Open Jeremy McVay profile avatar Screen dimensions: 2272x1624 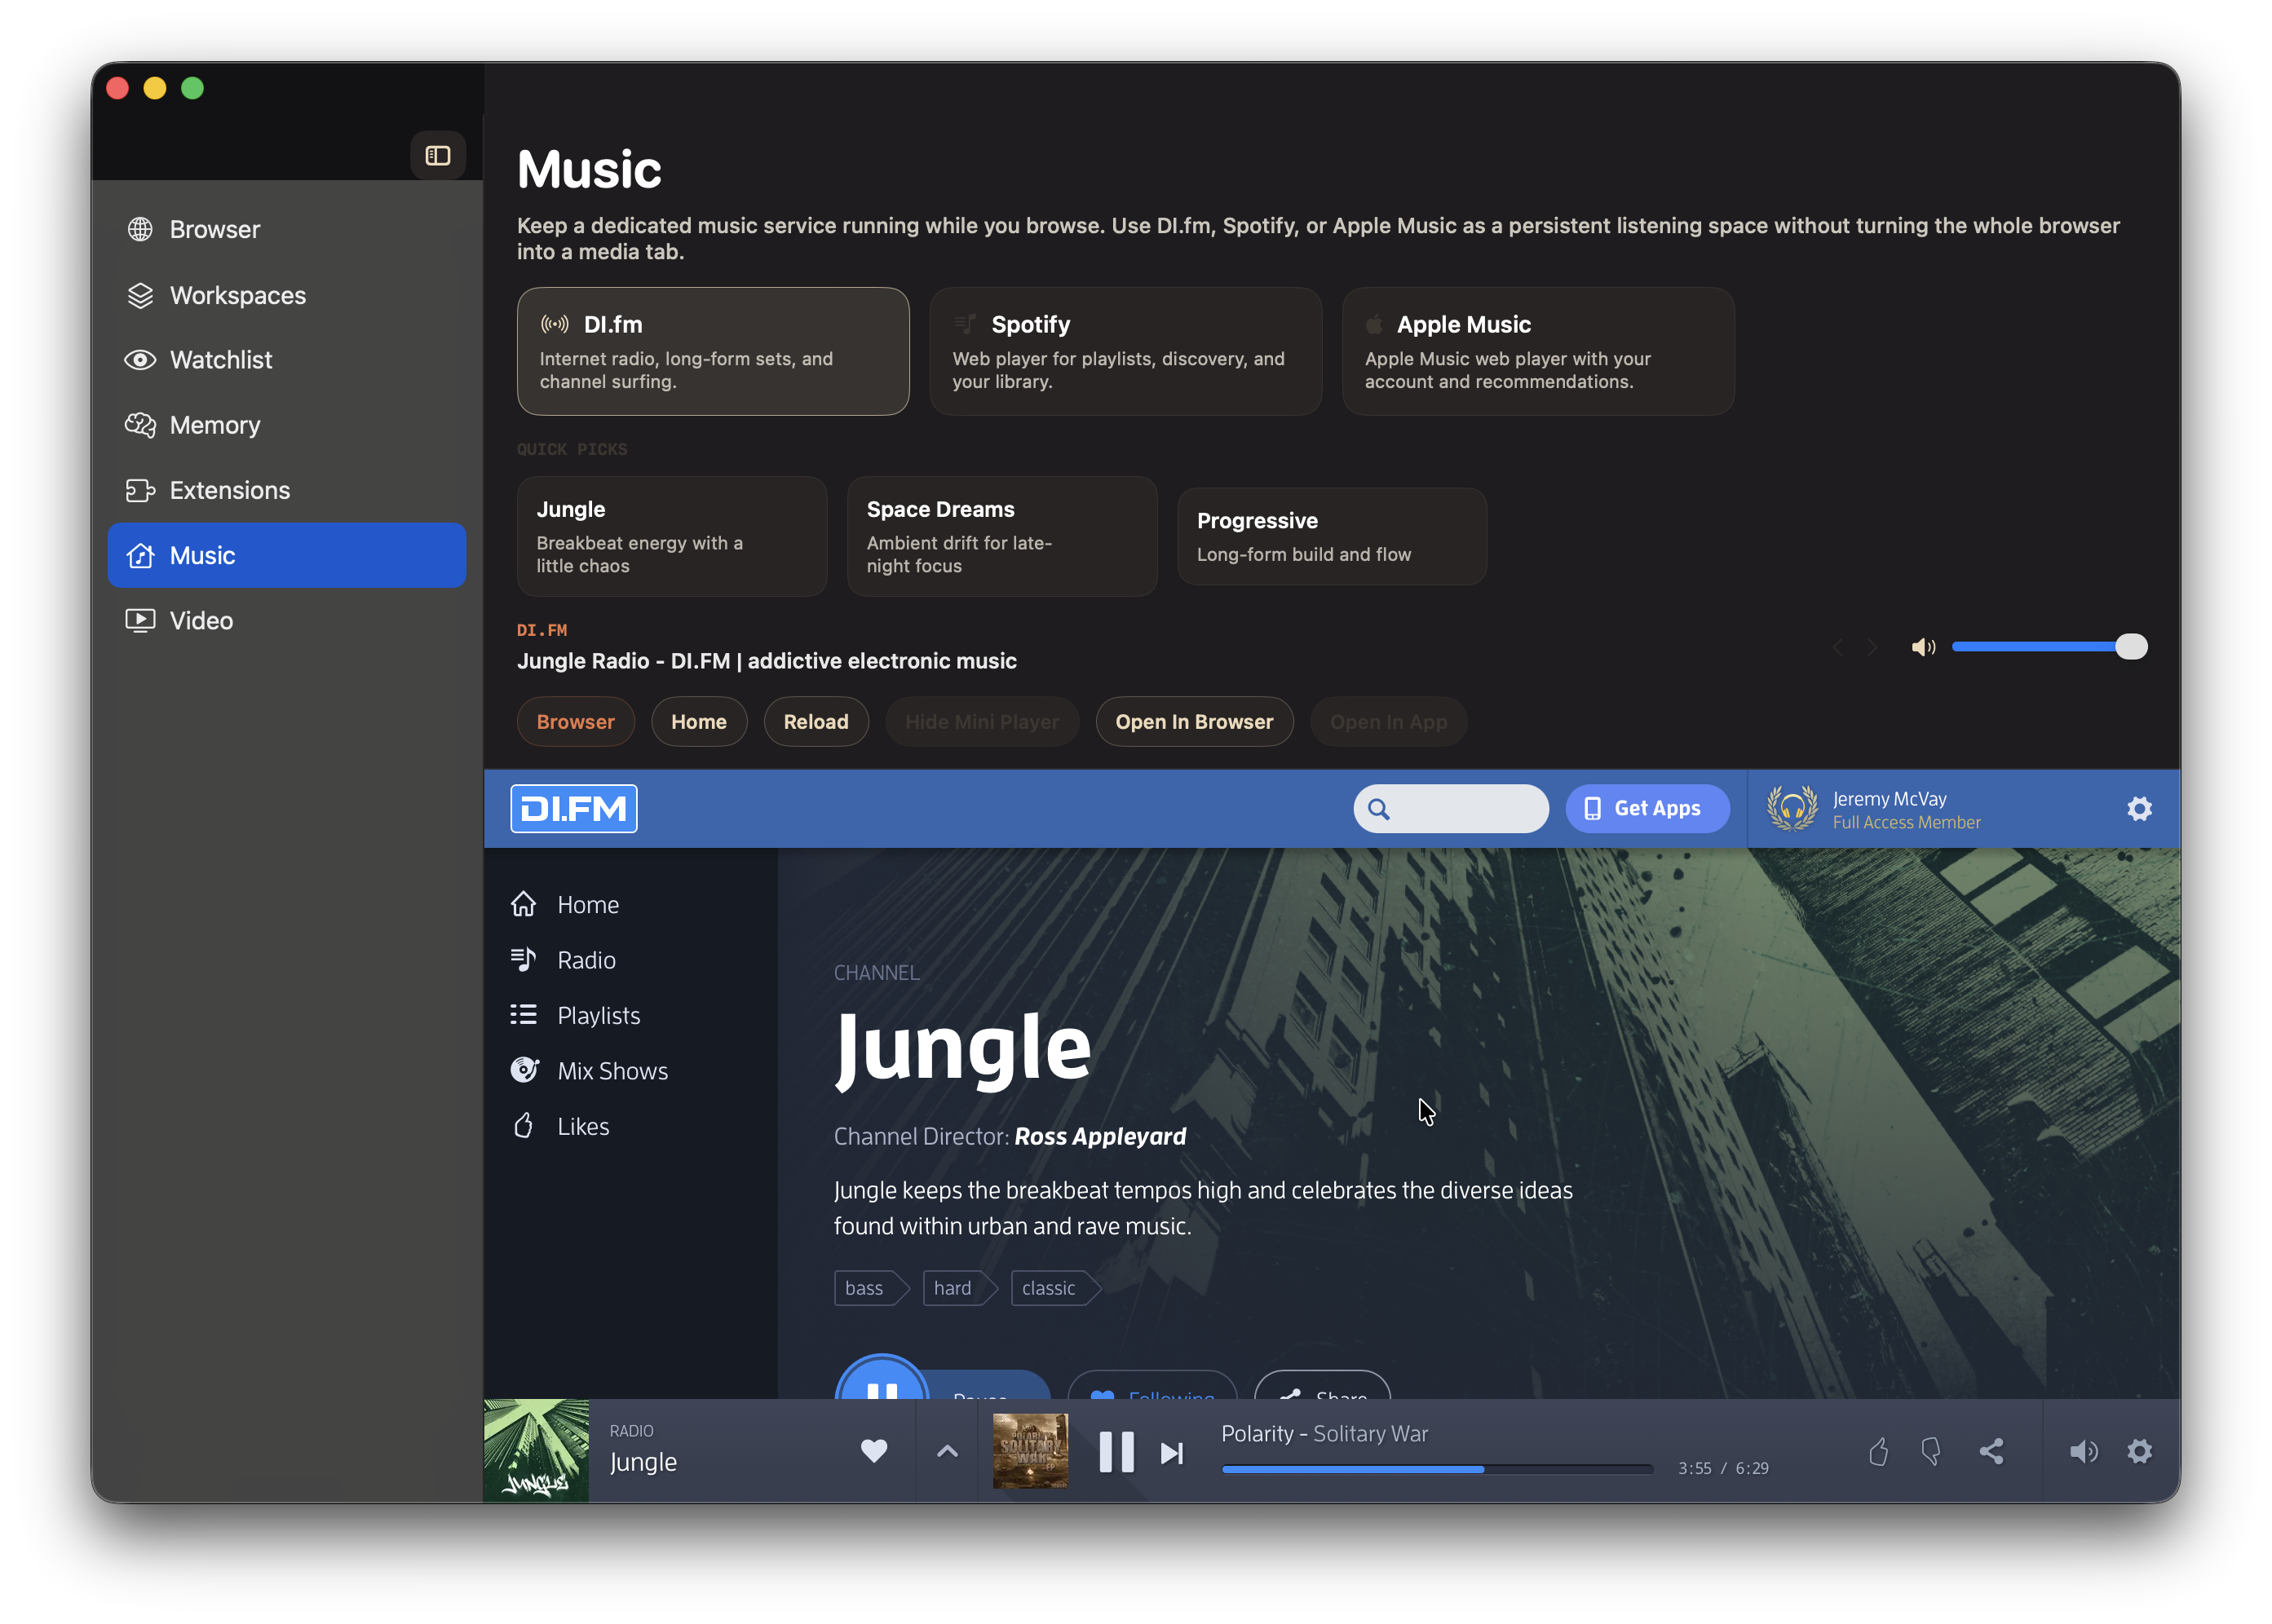pyautogui.click(x=1792, y=808)
